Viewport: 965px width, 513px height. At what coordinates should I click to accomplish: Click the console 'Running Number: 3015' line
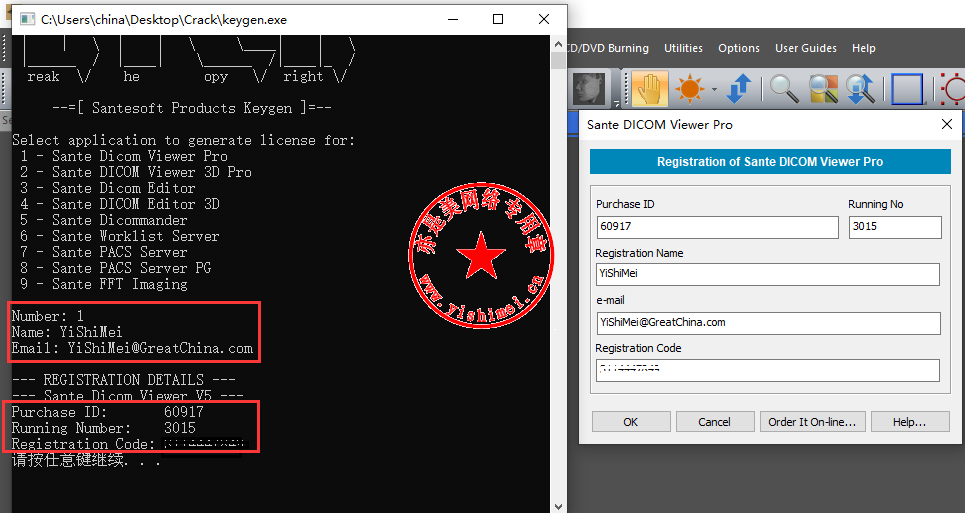[x=103, y=428]
